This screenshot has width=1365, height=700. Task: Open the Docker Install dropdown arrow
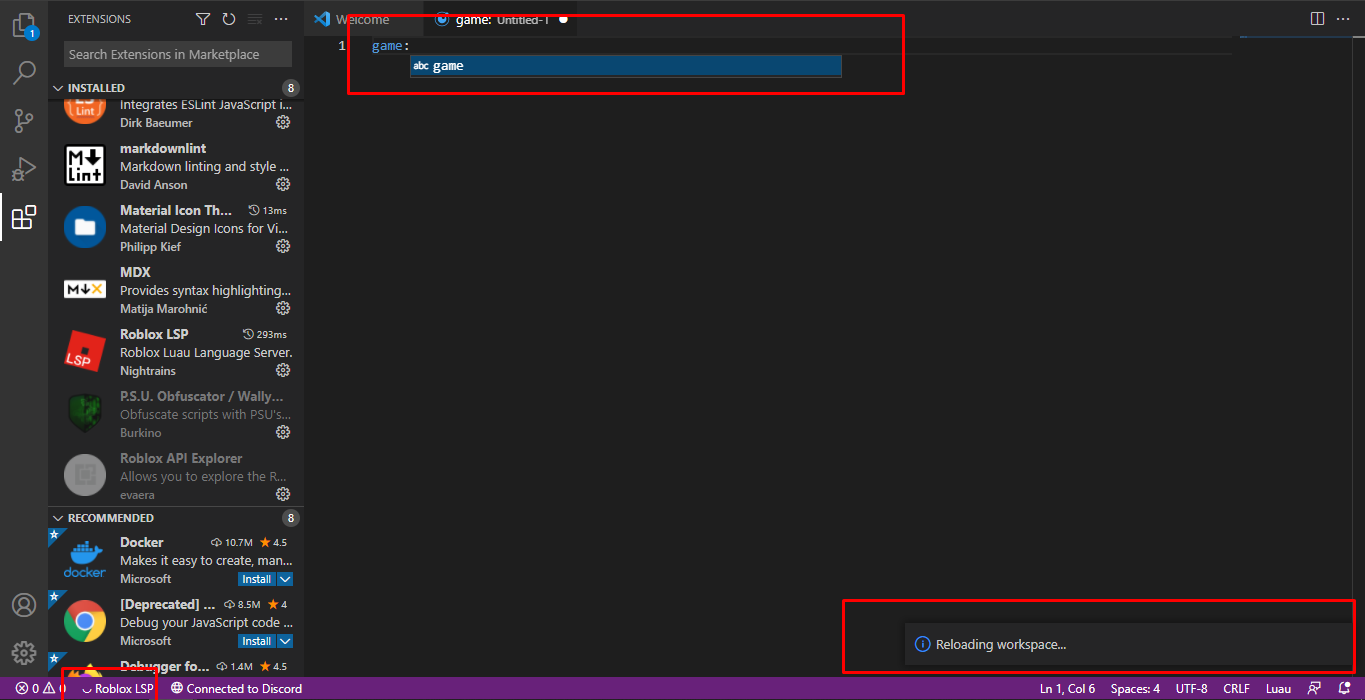[x=286, y=578]
